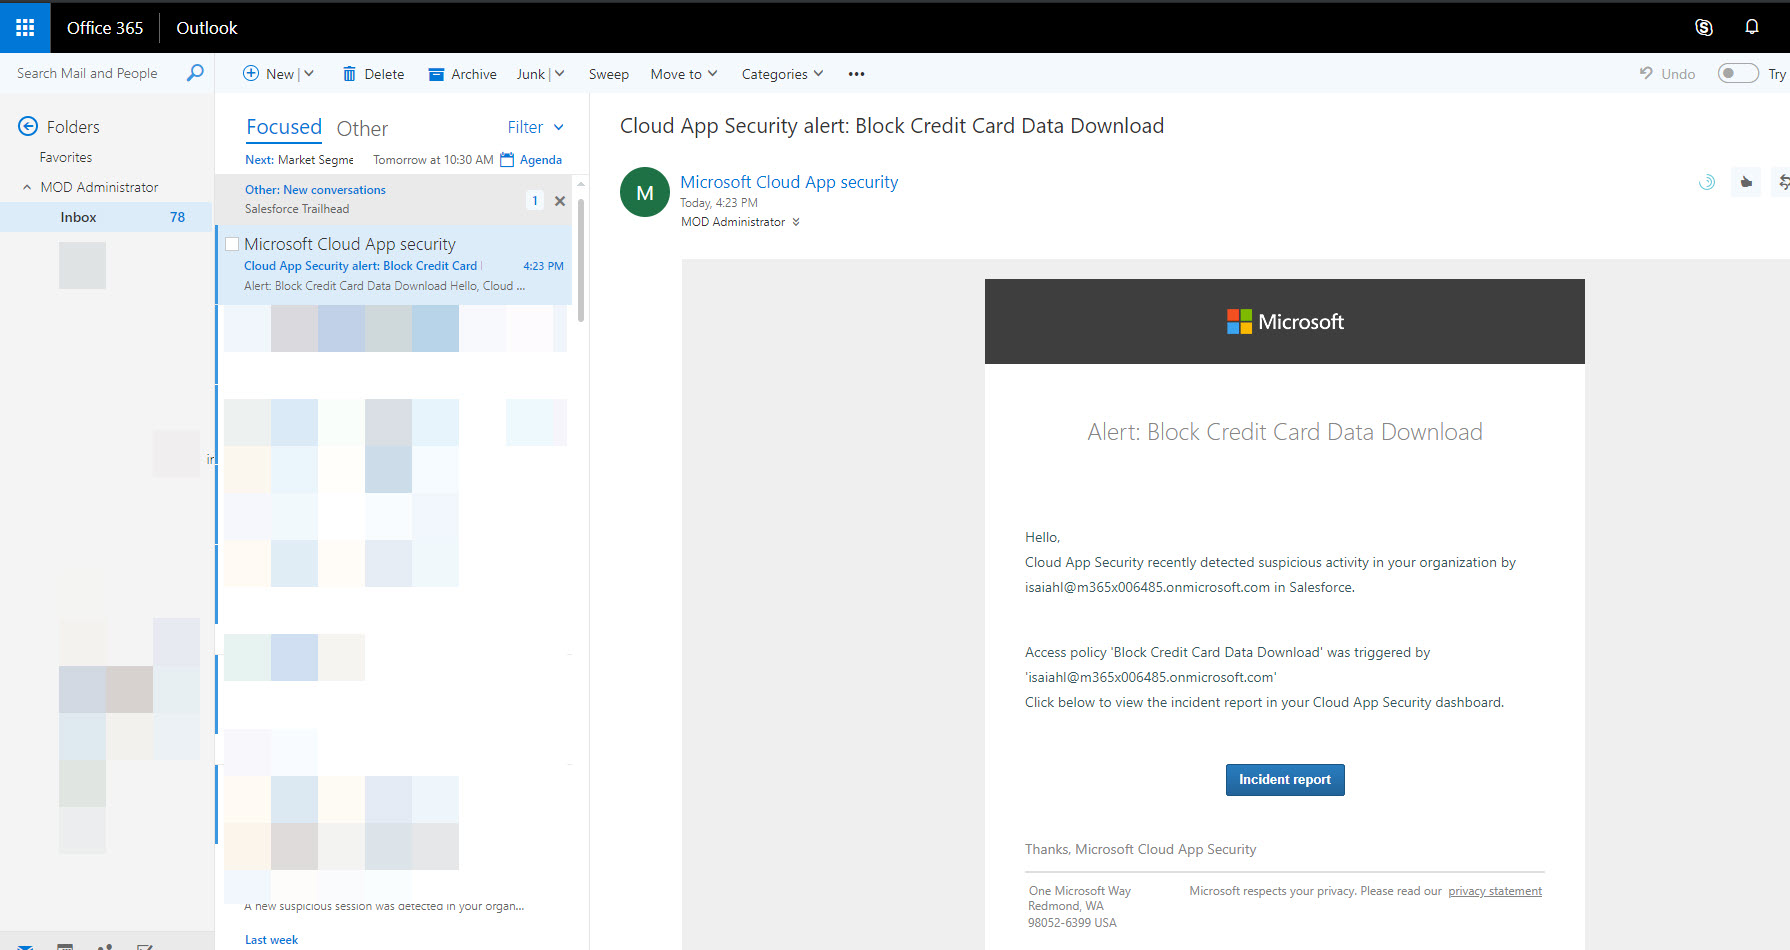
Task: Collapse the MOD Administrator folder tree
Action: click(27, 187)
